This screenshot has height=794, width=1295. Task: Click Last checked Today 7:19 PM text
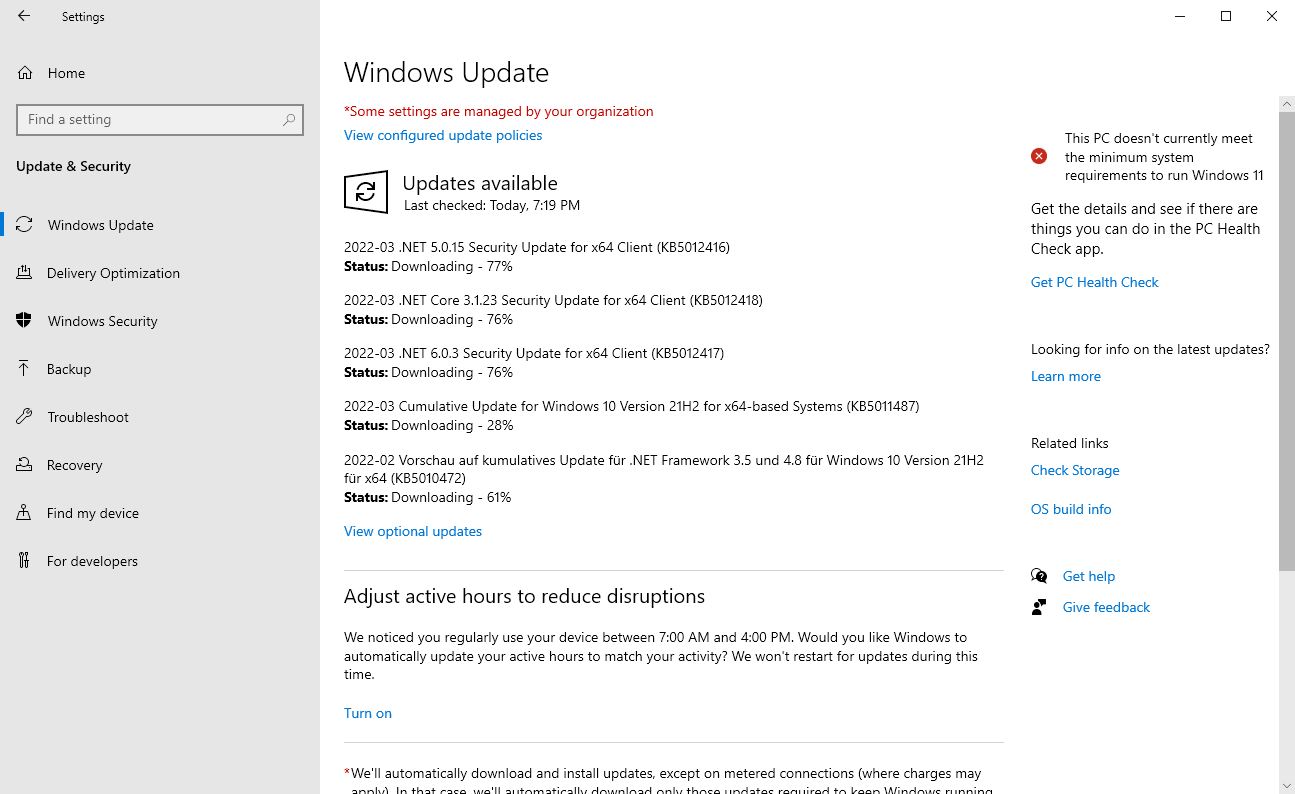492,205
